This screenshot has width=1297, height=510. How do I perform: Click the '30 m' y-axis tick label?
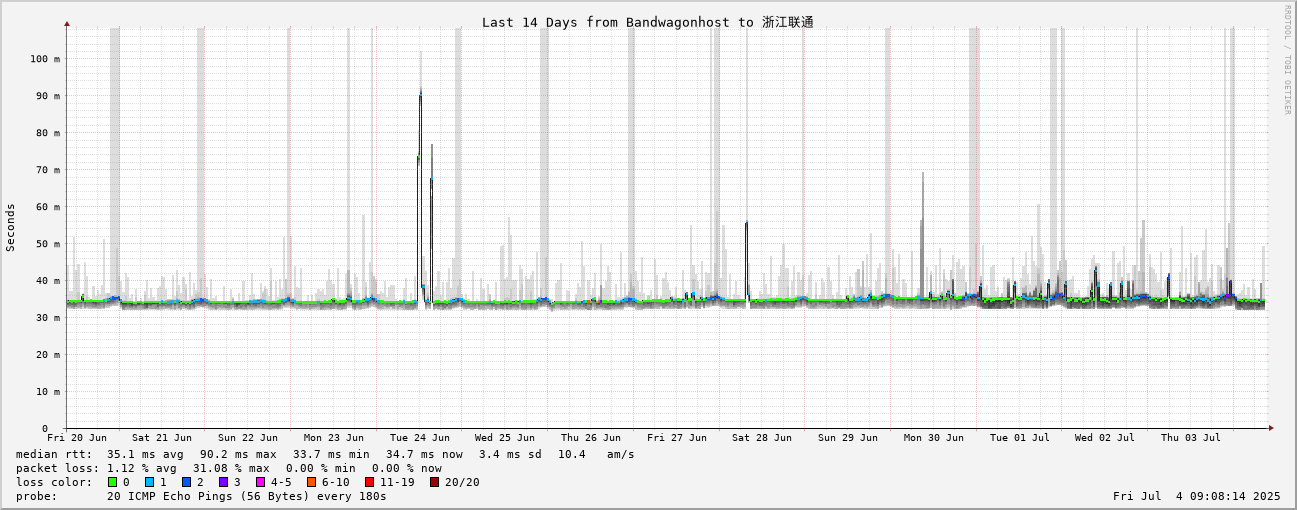click(x=47, y=318)
